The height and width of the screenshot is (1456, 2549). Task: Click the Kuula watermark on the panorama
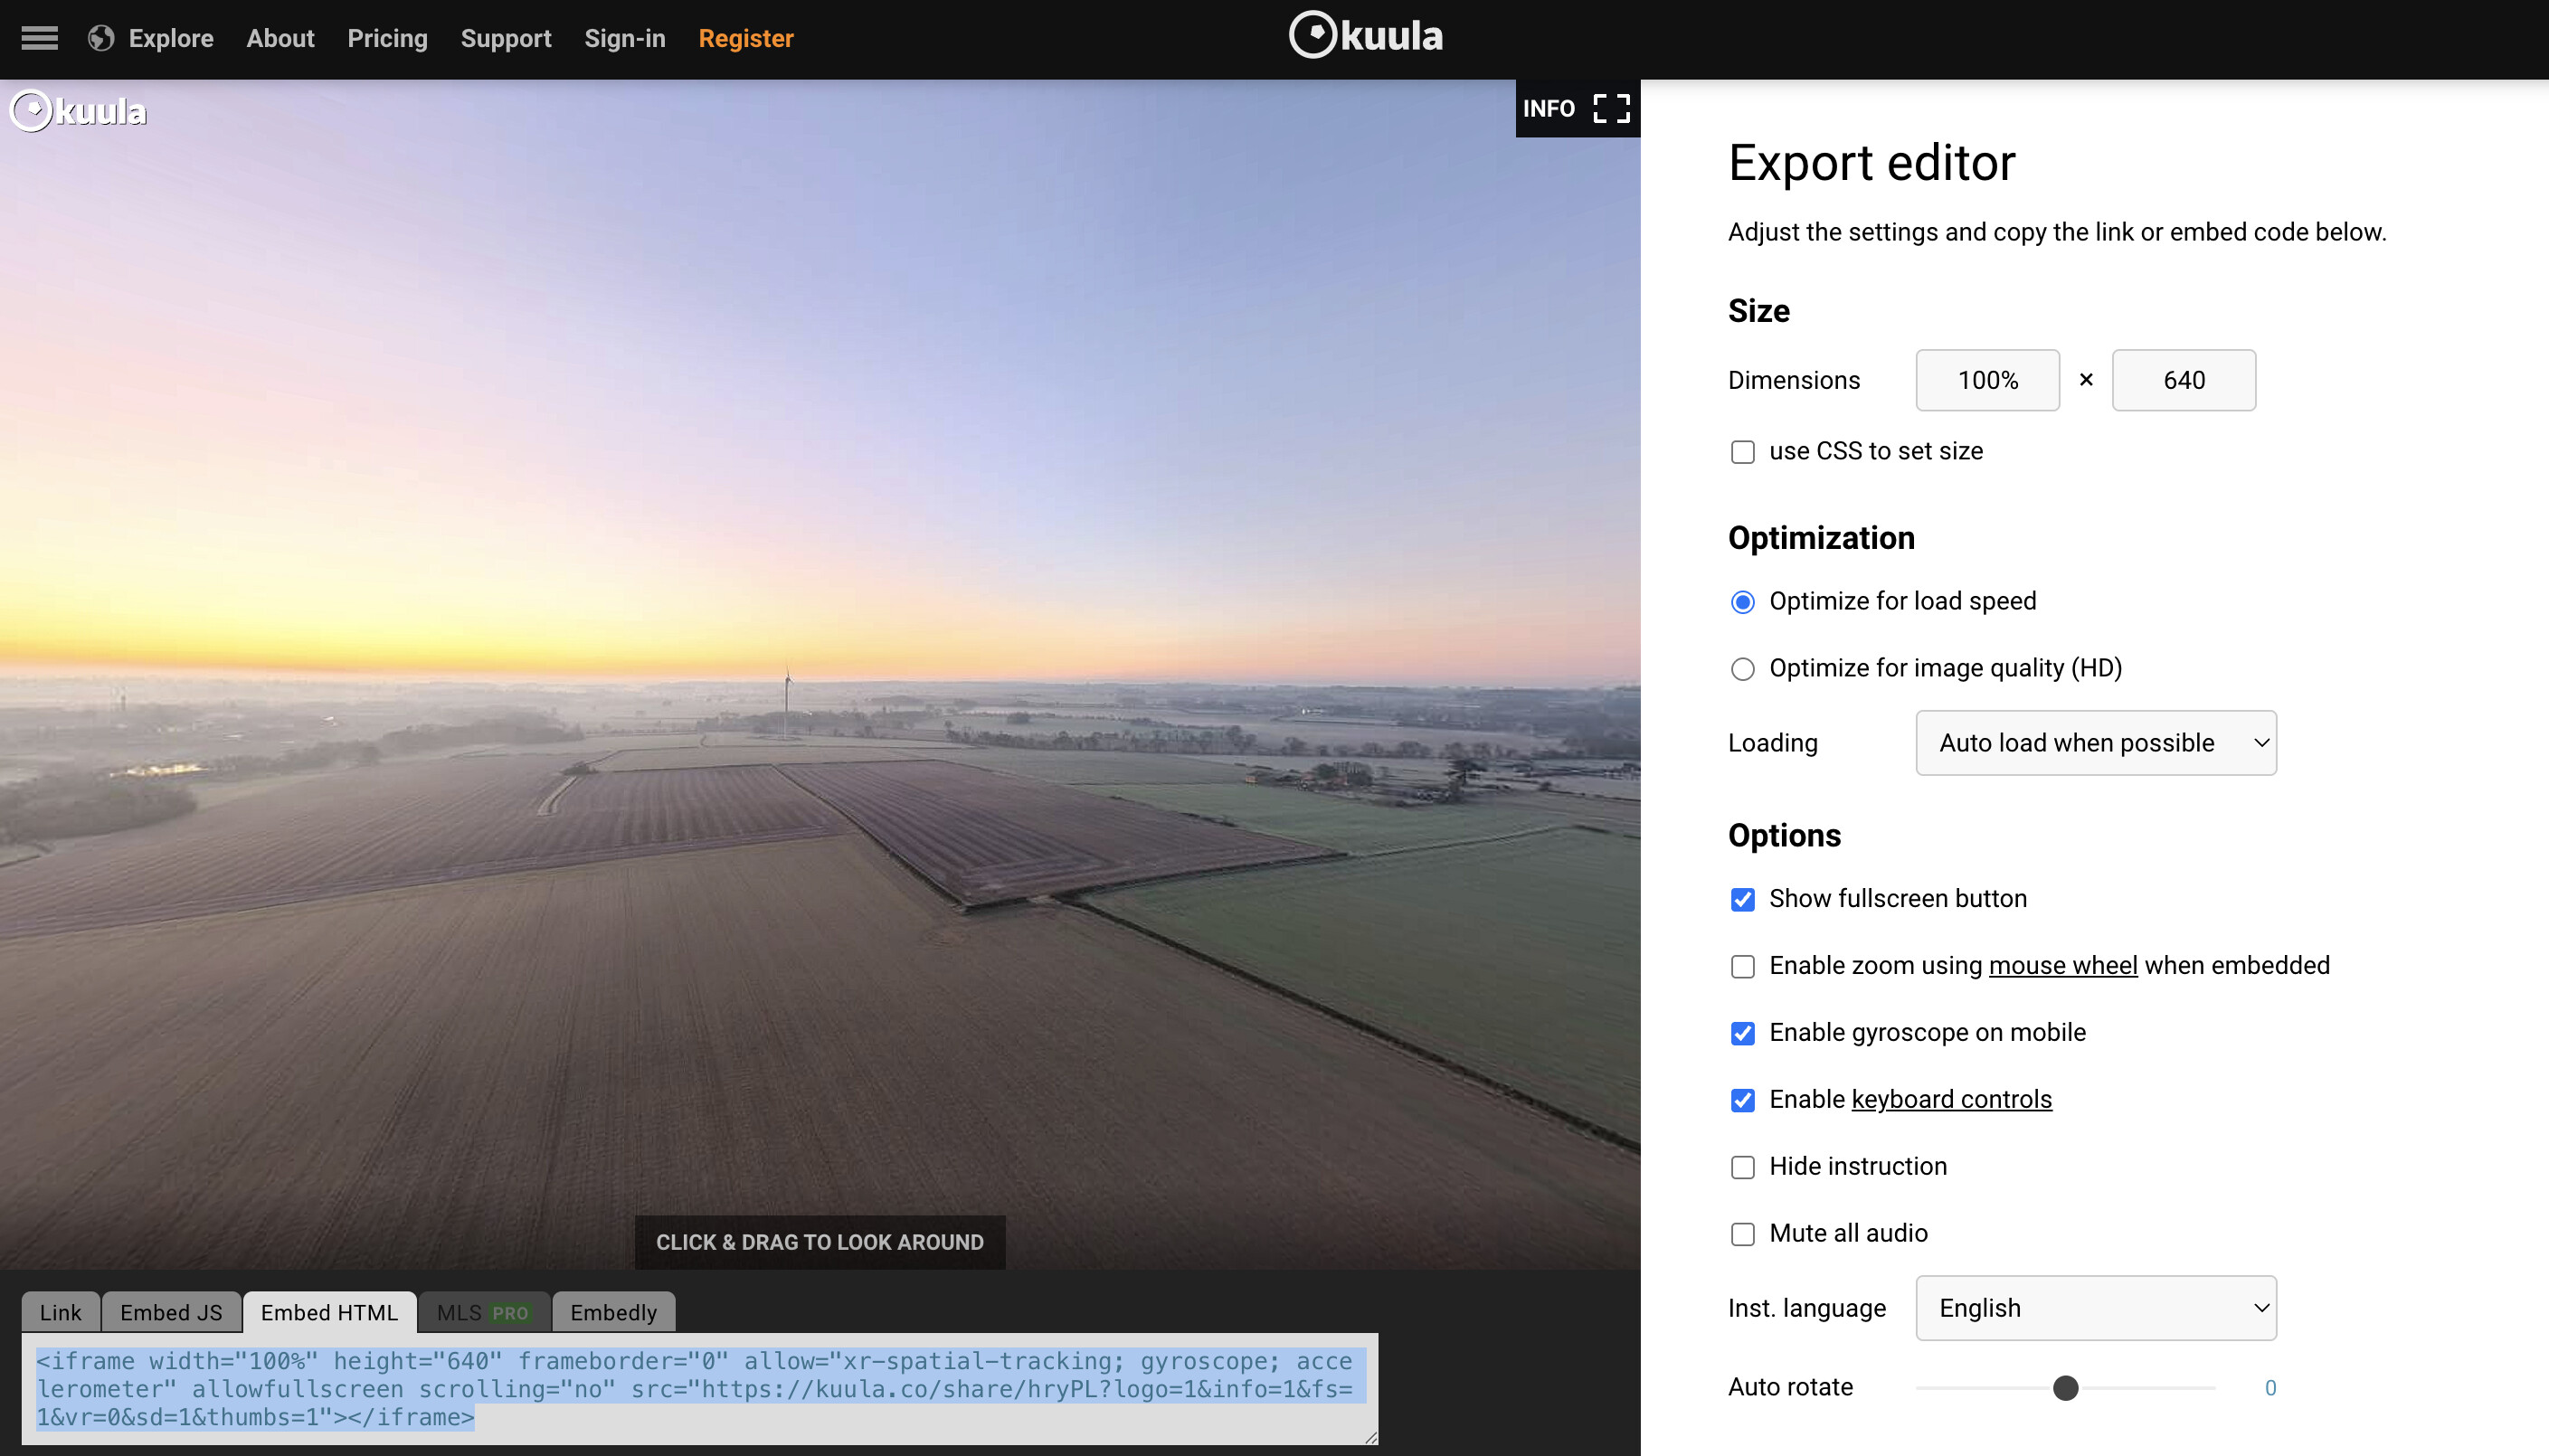pos(79,111)
